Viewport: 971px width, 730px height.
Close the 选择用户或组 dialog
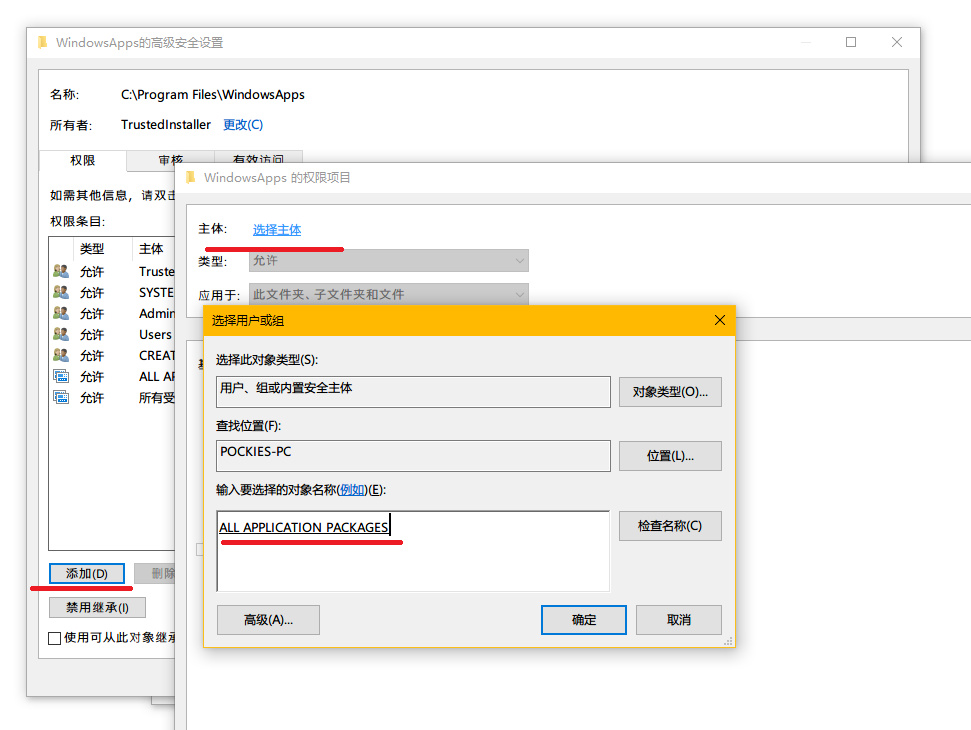click(719, 320)
